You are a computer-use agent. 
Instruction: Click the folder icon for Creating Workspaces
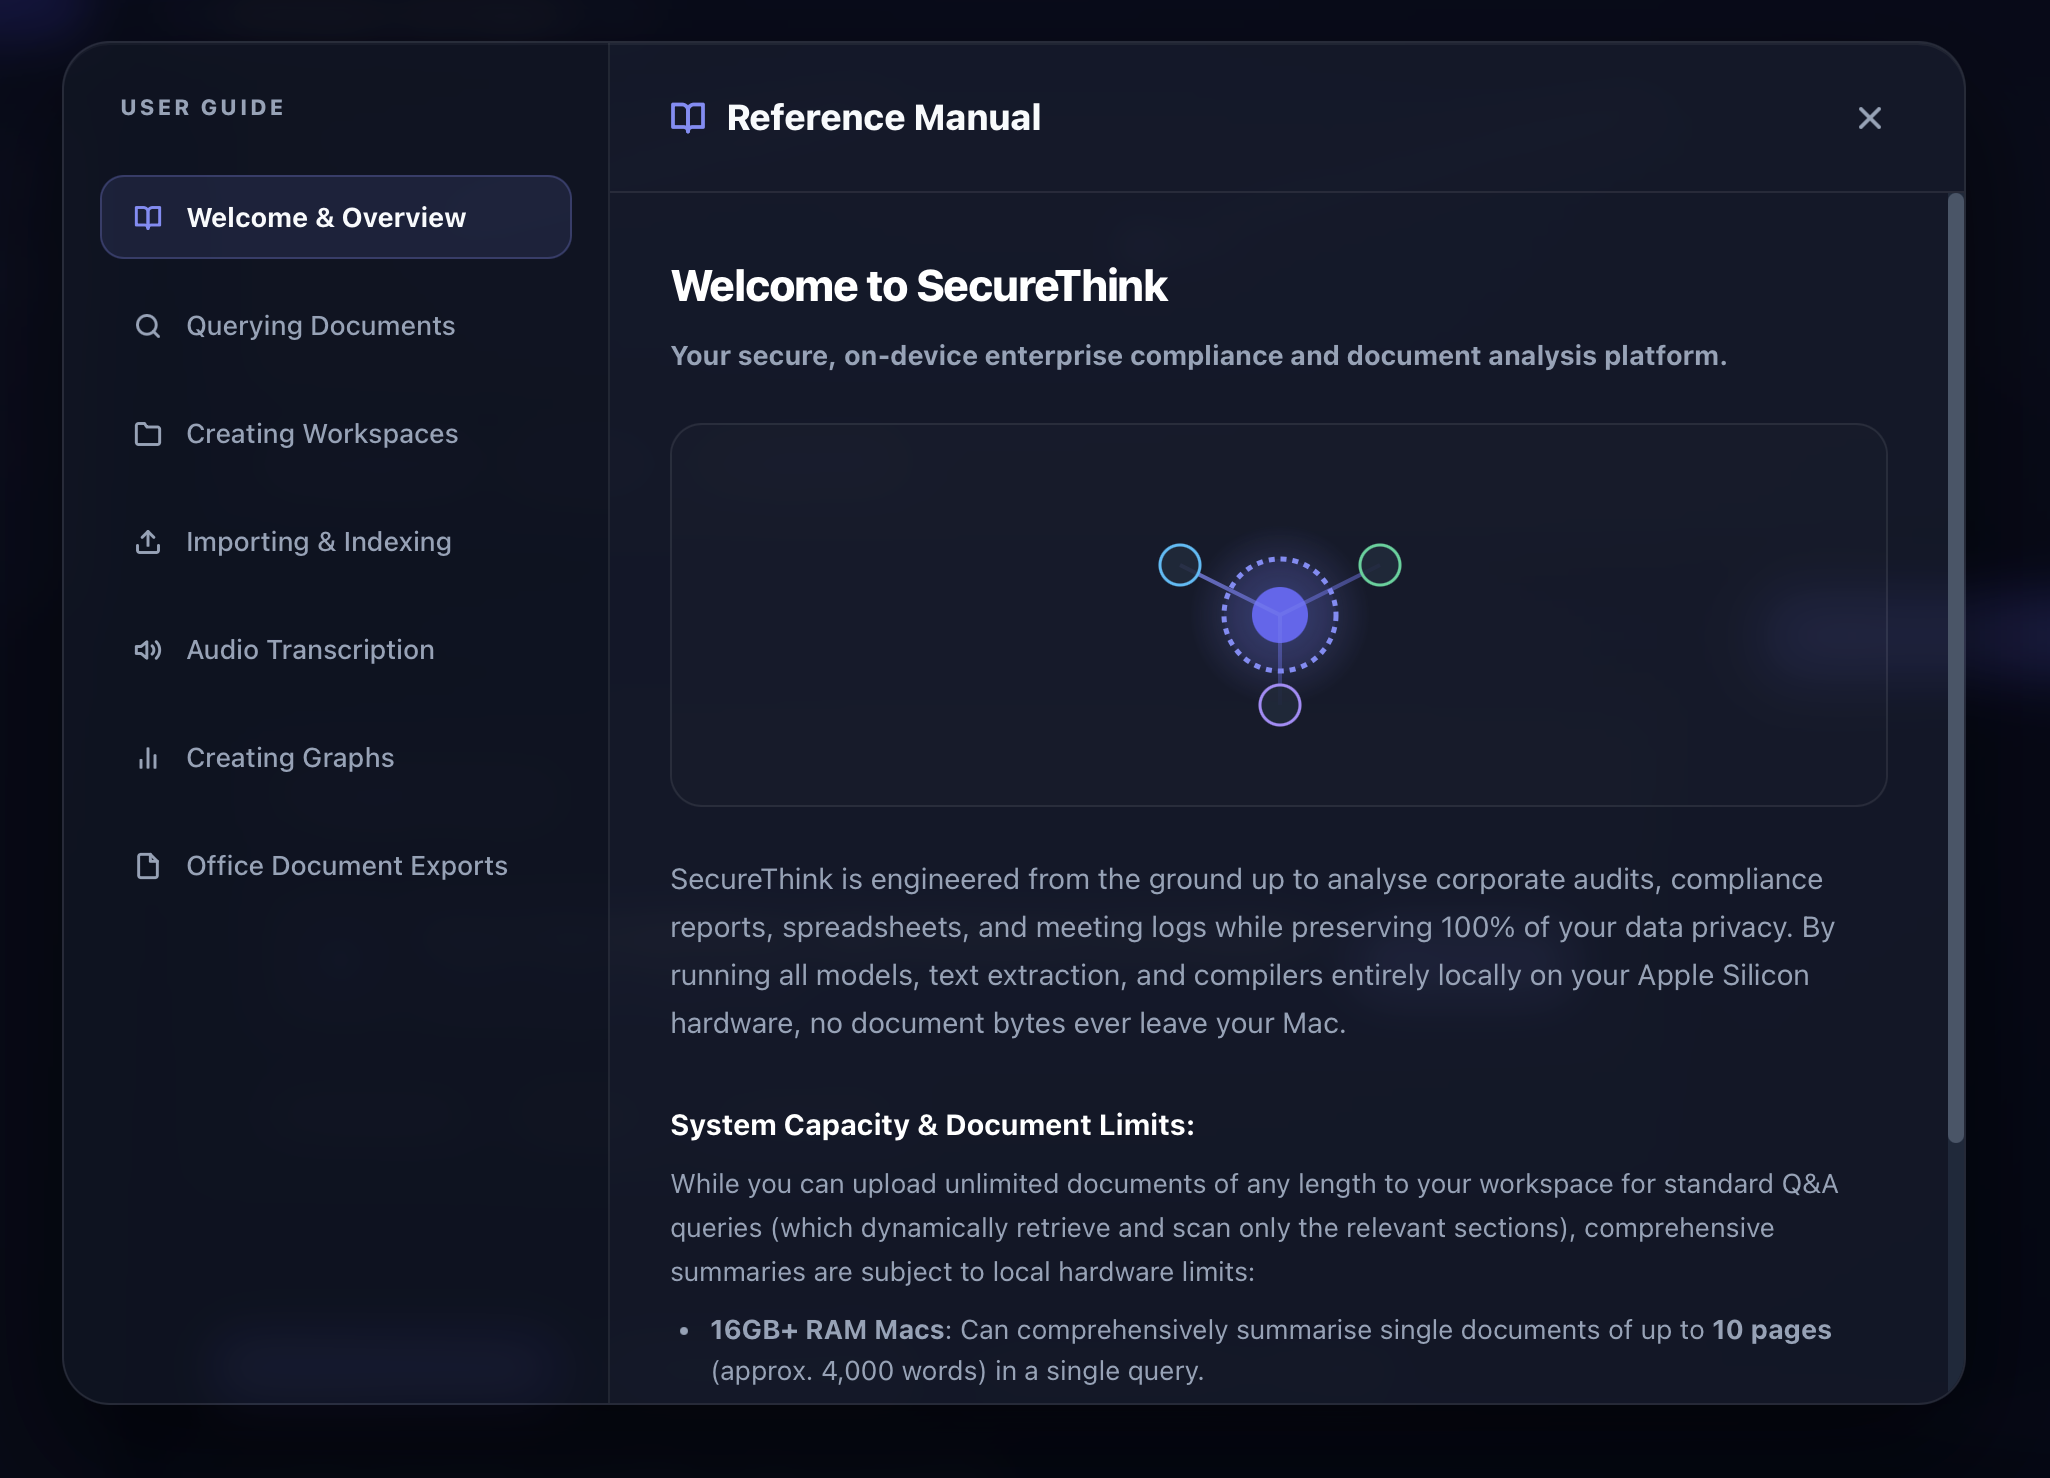coord(148,434)
